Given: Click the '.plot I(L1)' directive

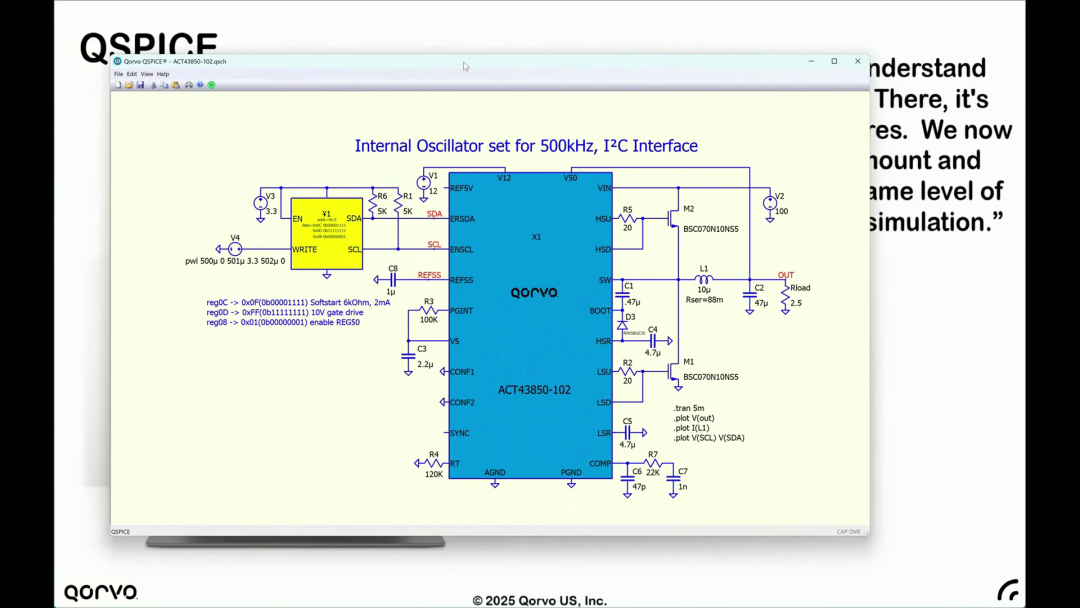Looking at the screenshot, I should pyautogui.click(x=691, y=428).
